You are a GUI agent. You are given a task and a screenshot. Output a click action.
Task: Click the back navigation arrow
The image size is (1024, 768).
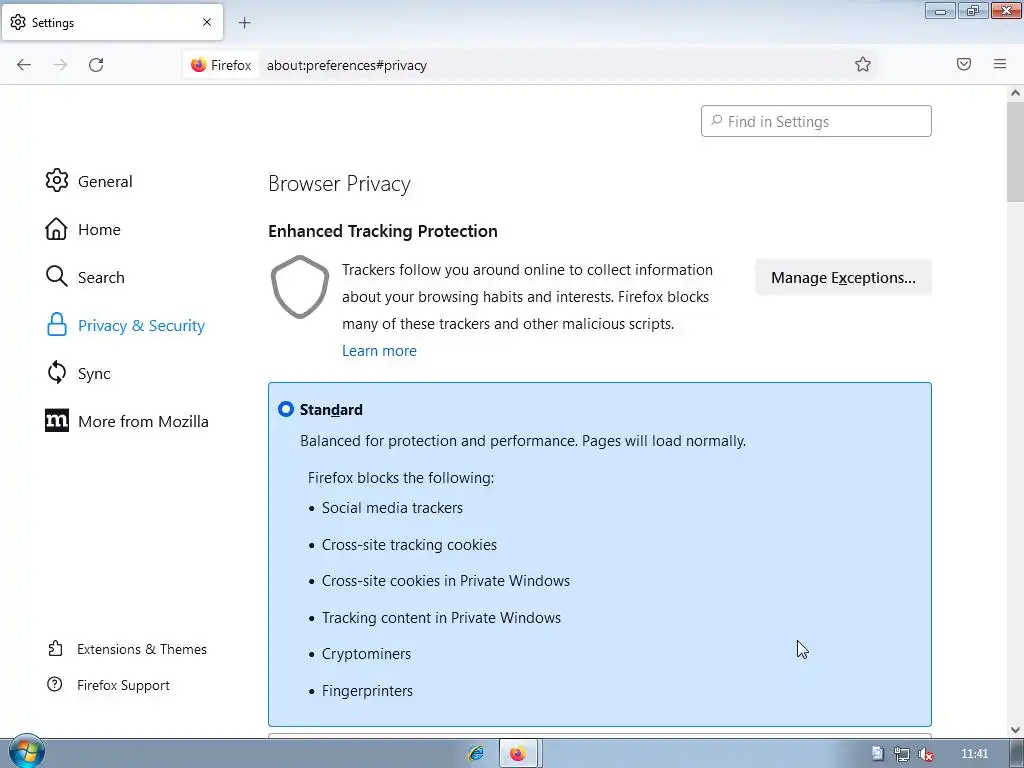[24, 65]
